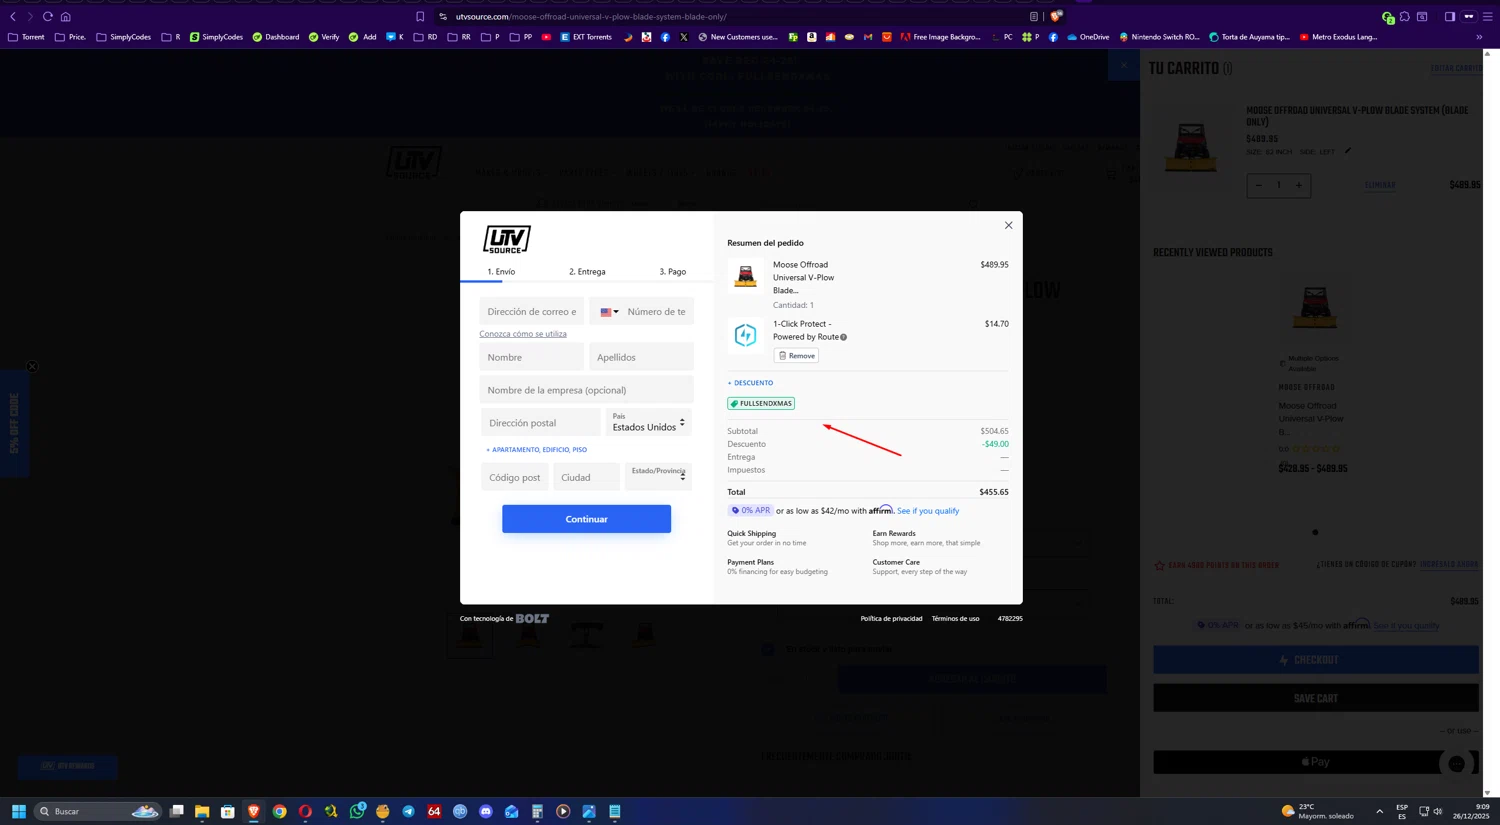1500x825 pixels.
Task: Open Discord from the taskbar
Action: point(486,811)
